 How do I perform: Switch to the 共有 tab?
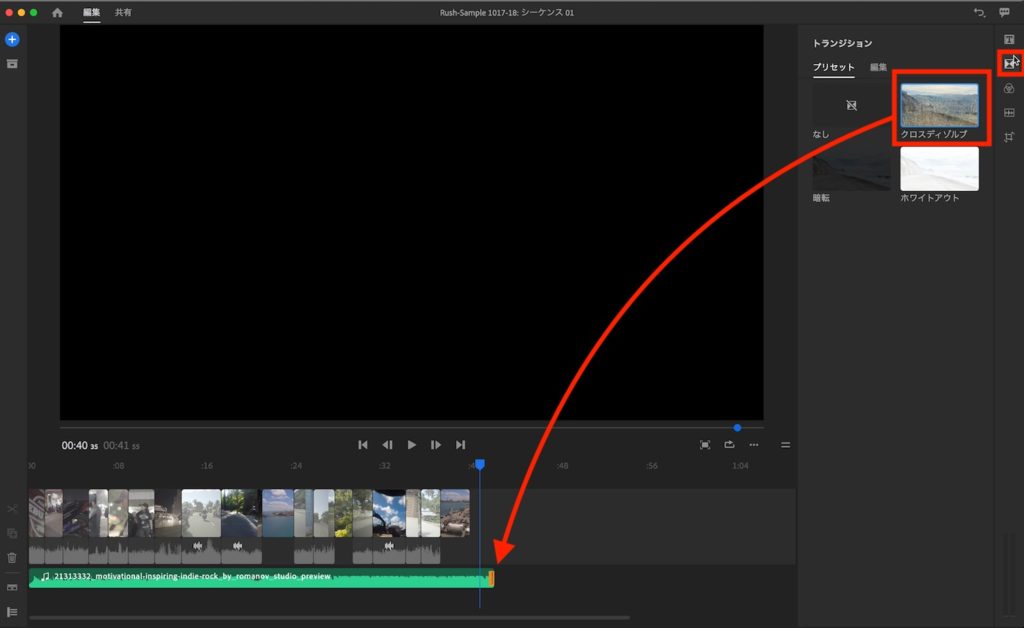(123, 13)
